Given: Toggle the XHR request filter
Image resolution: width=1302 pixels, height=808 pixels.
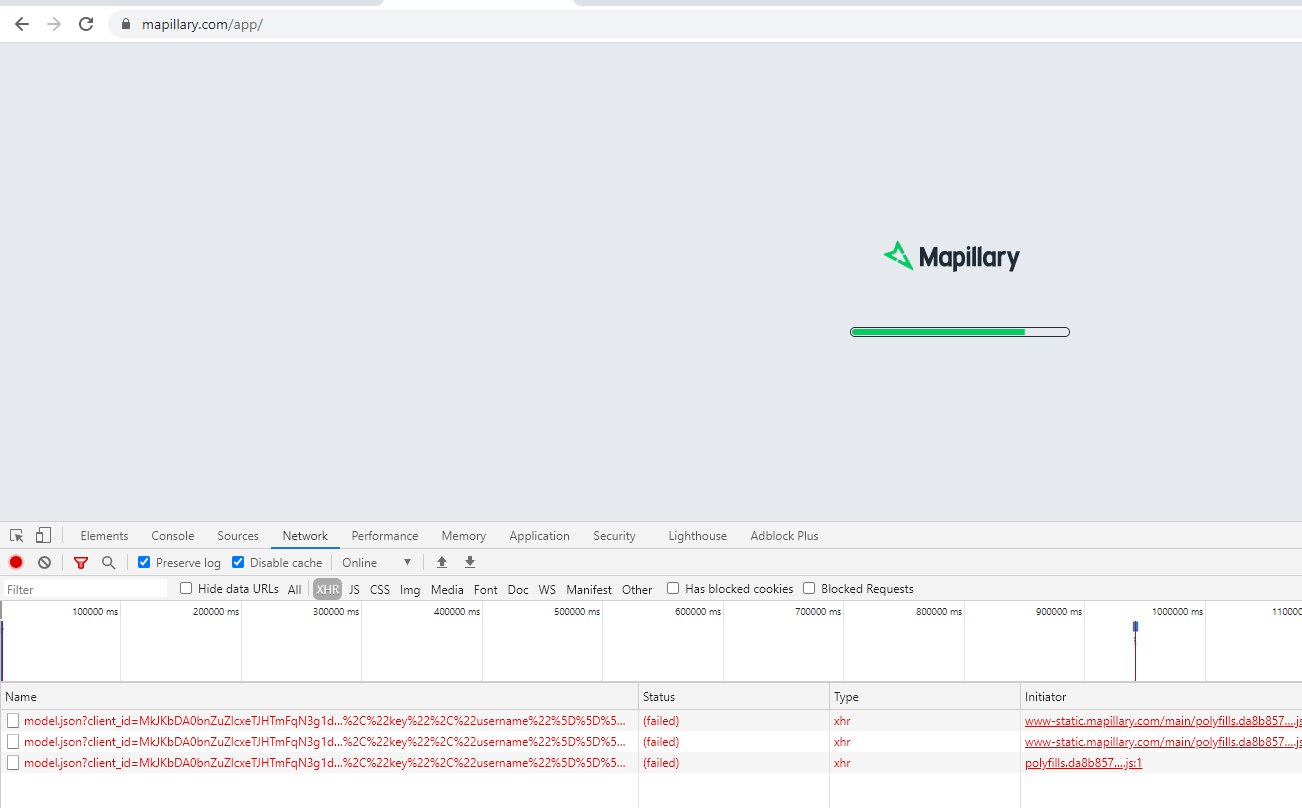Looking at the screenshot, I should tap(327, 590).
